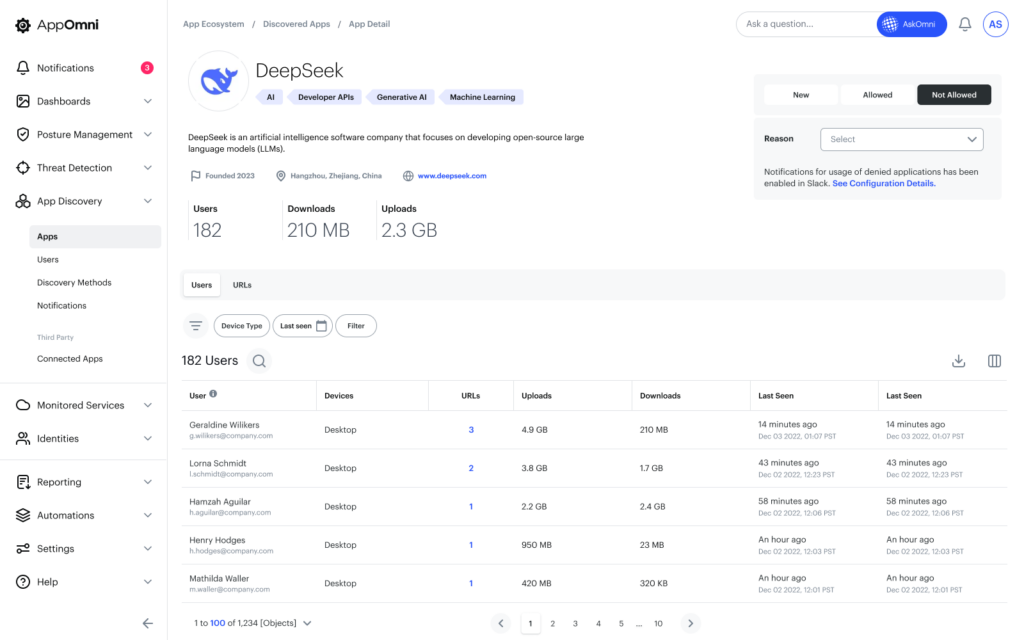Switch to the URLs tab
This screenshot has width=1024, height=640.
click(x=242, y=285)
